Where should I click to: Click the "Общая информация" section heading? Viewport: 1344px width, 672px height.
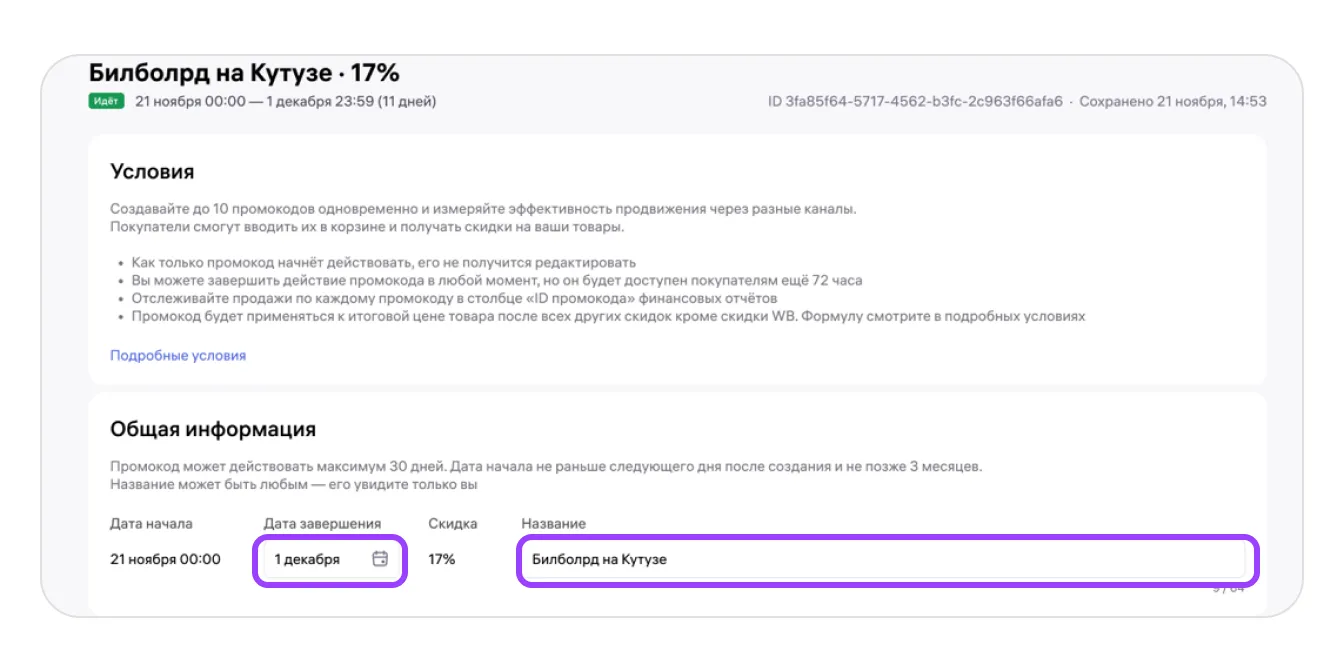click(x=213, y=429)
